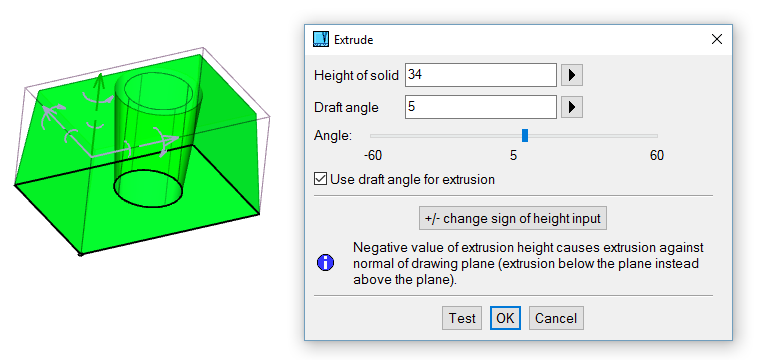
Task: Uncheck Use draft angle for extrusion
Action: 320,179
